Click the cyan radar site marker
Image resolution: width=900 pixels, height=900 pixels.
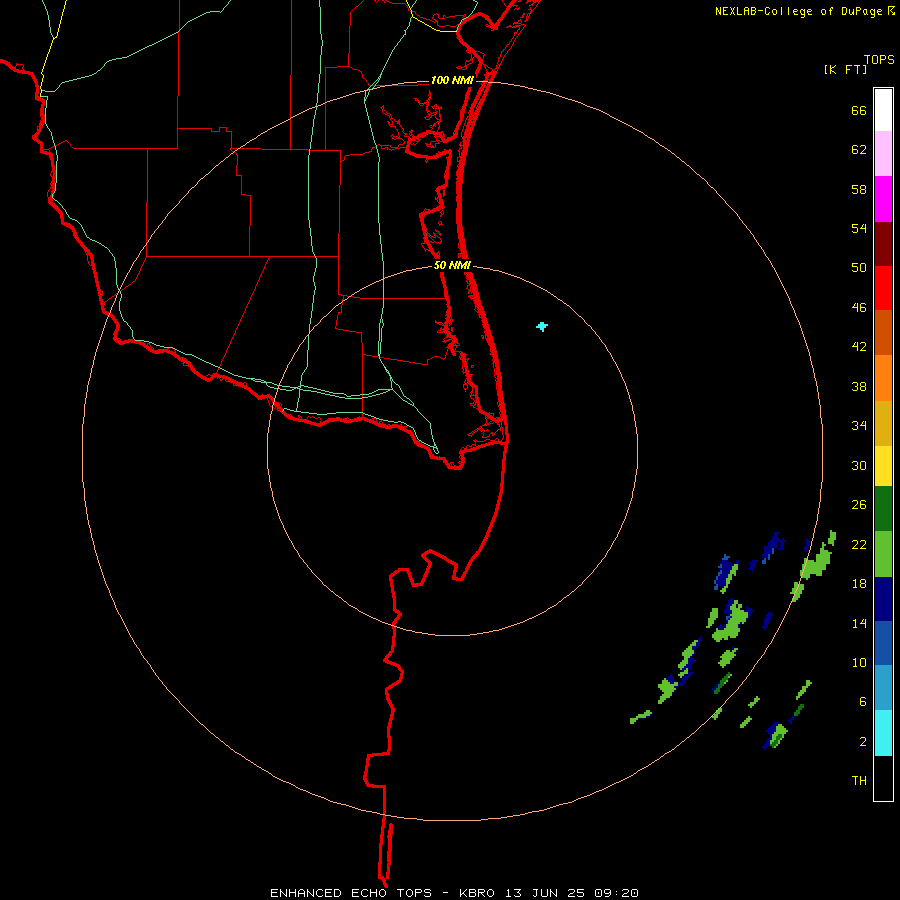pos(542,327)
